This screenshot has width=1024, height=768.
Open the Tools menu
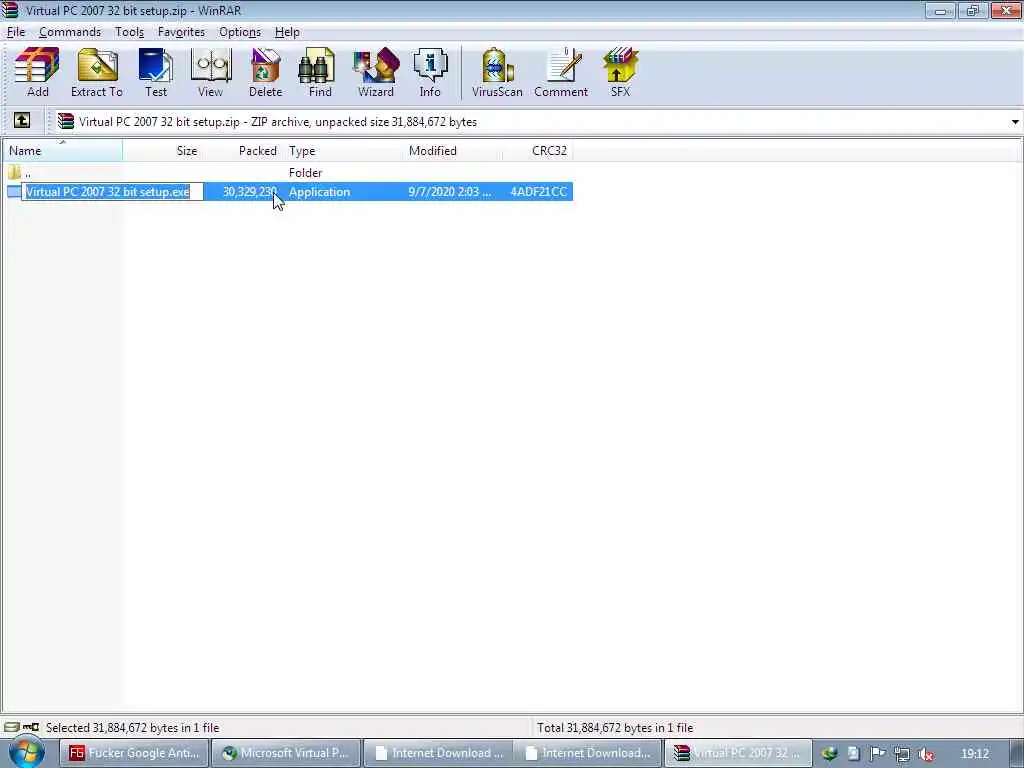[x=129, y=32]
